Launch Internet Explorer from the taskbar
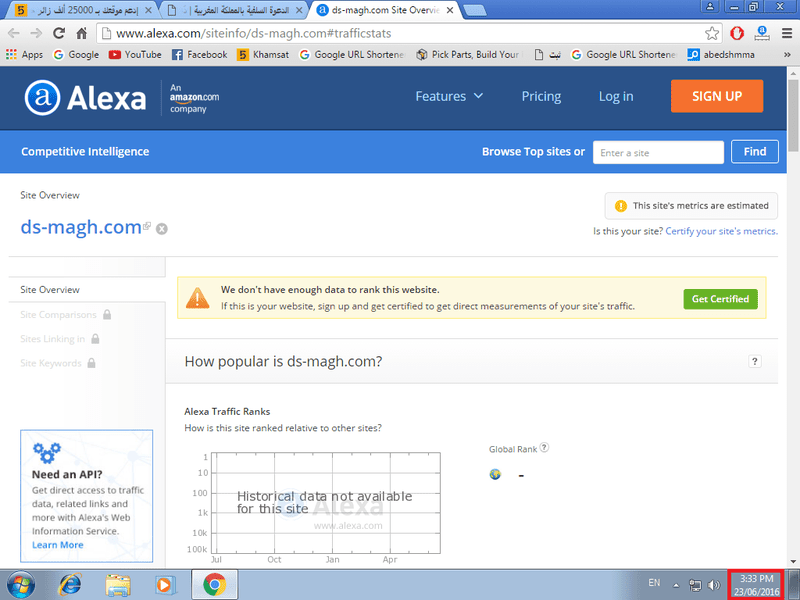 click(x=70, y=585)
